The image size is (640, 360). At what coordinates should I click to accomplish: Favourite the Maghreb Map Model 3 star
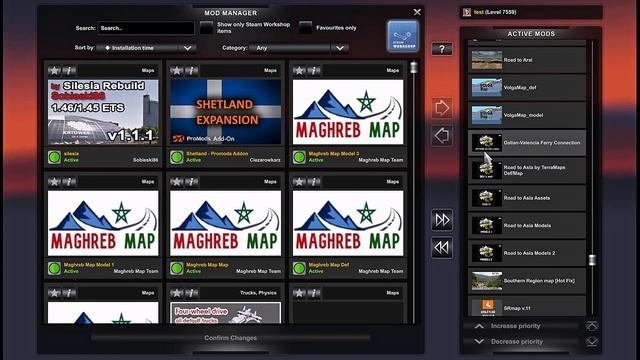(x=299, y=71)
